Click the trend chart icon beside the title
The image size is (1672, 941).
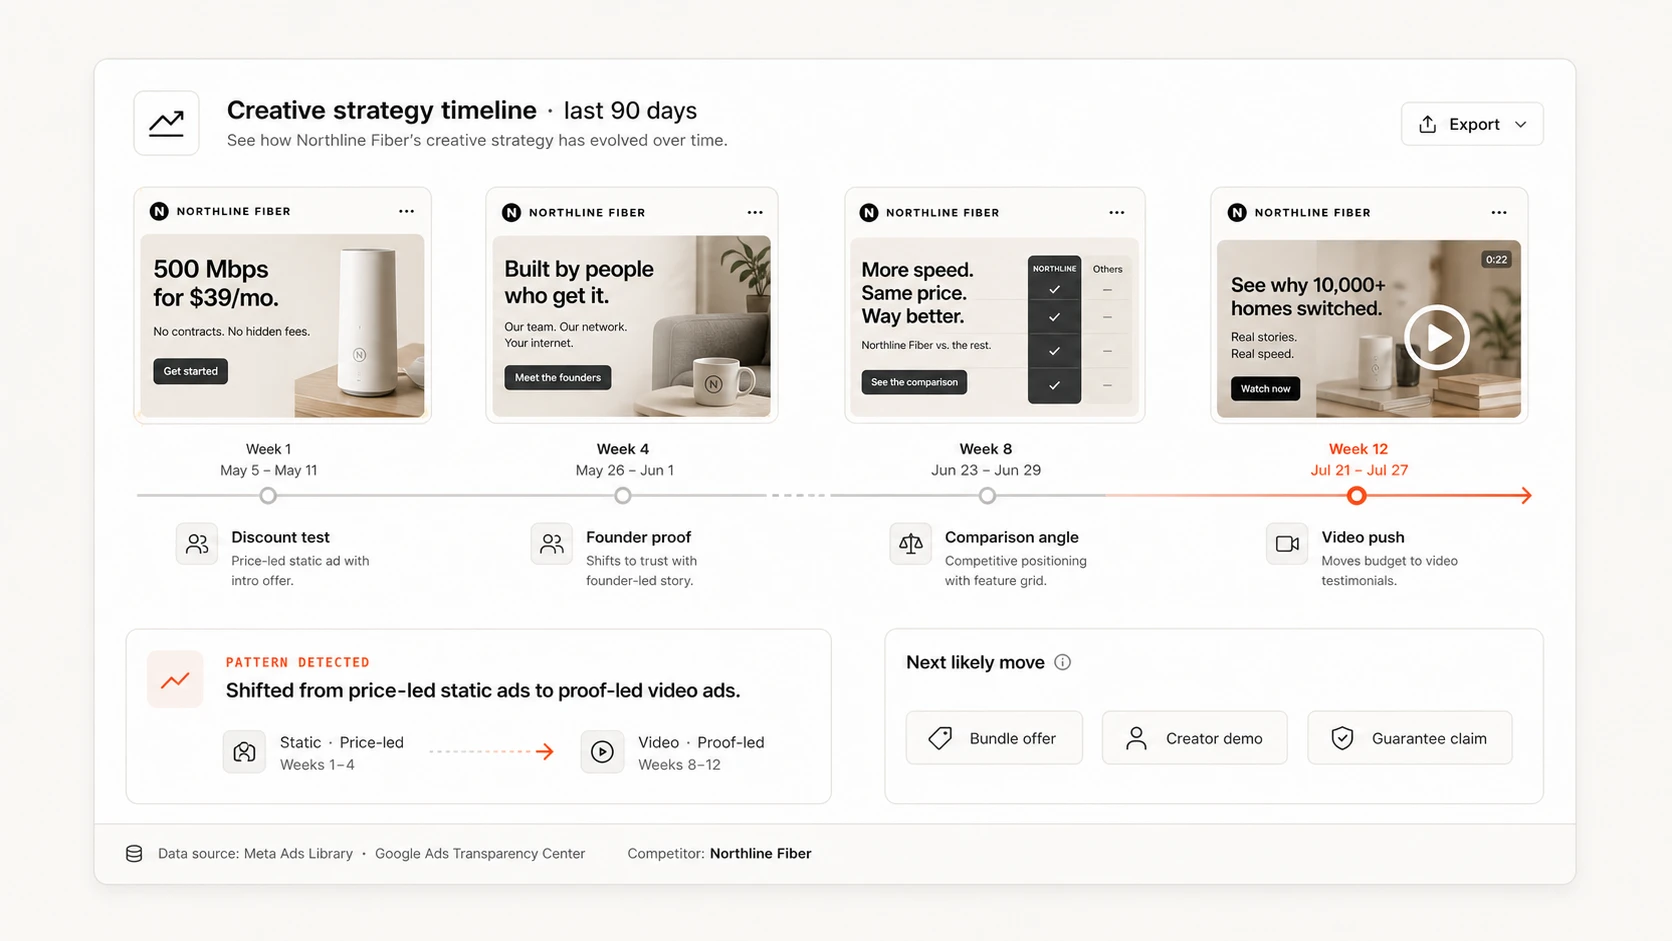click(x=166, y=123)
